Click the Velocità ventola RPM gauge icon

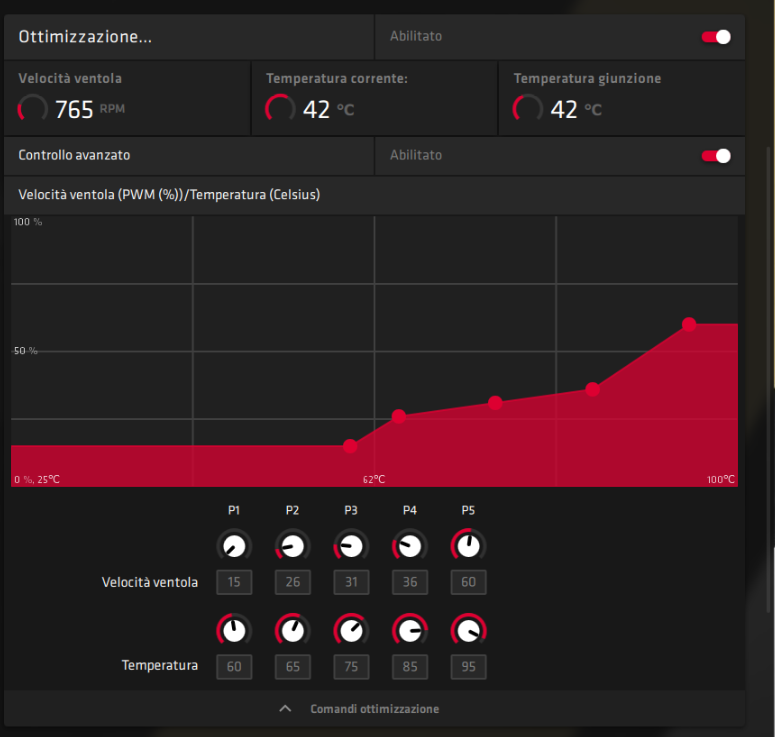[x=33, y=109]
